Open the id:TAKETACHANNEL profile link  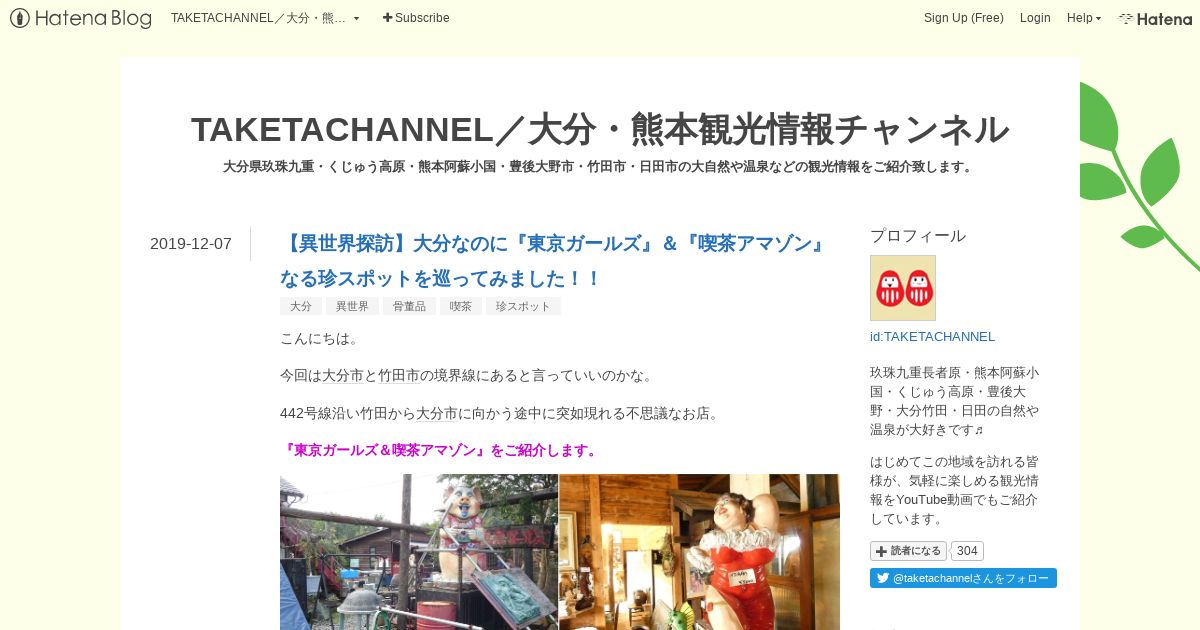point(932,337)
